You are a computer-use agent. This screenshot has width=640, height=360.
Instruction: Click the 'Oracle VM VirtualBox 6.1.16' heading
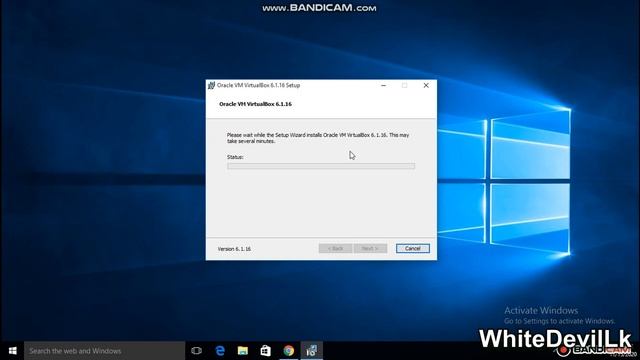tap(256, 104)
